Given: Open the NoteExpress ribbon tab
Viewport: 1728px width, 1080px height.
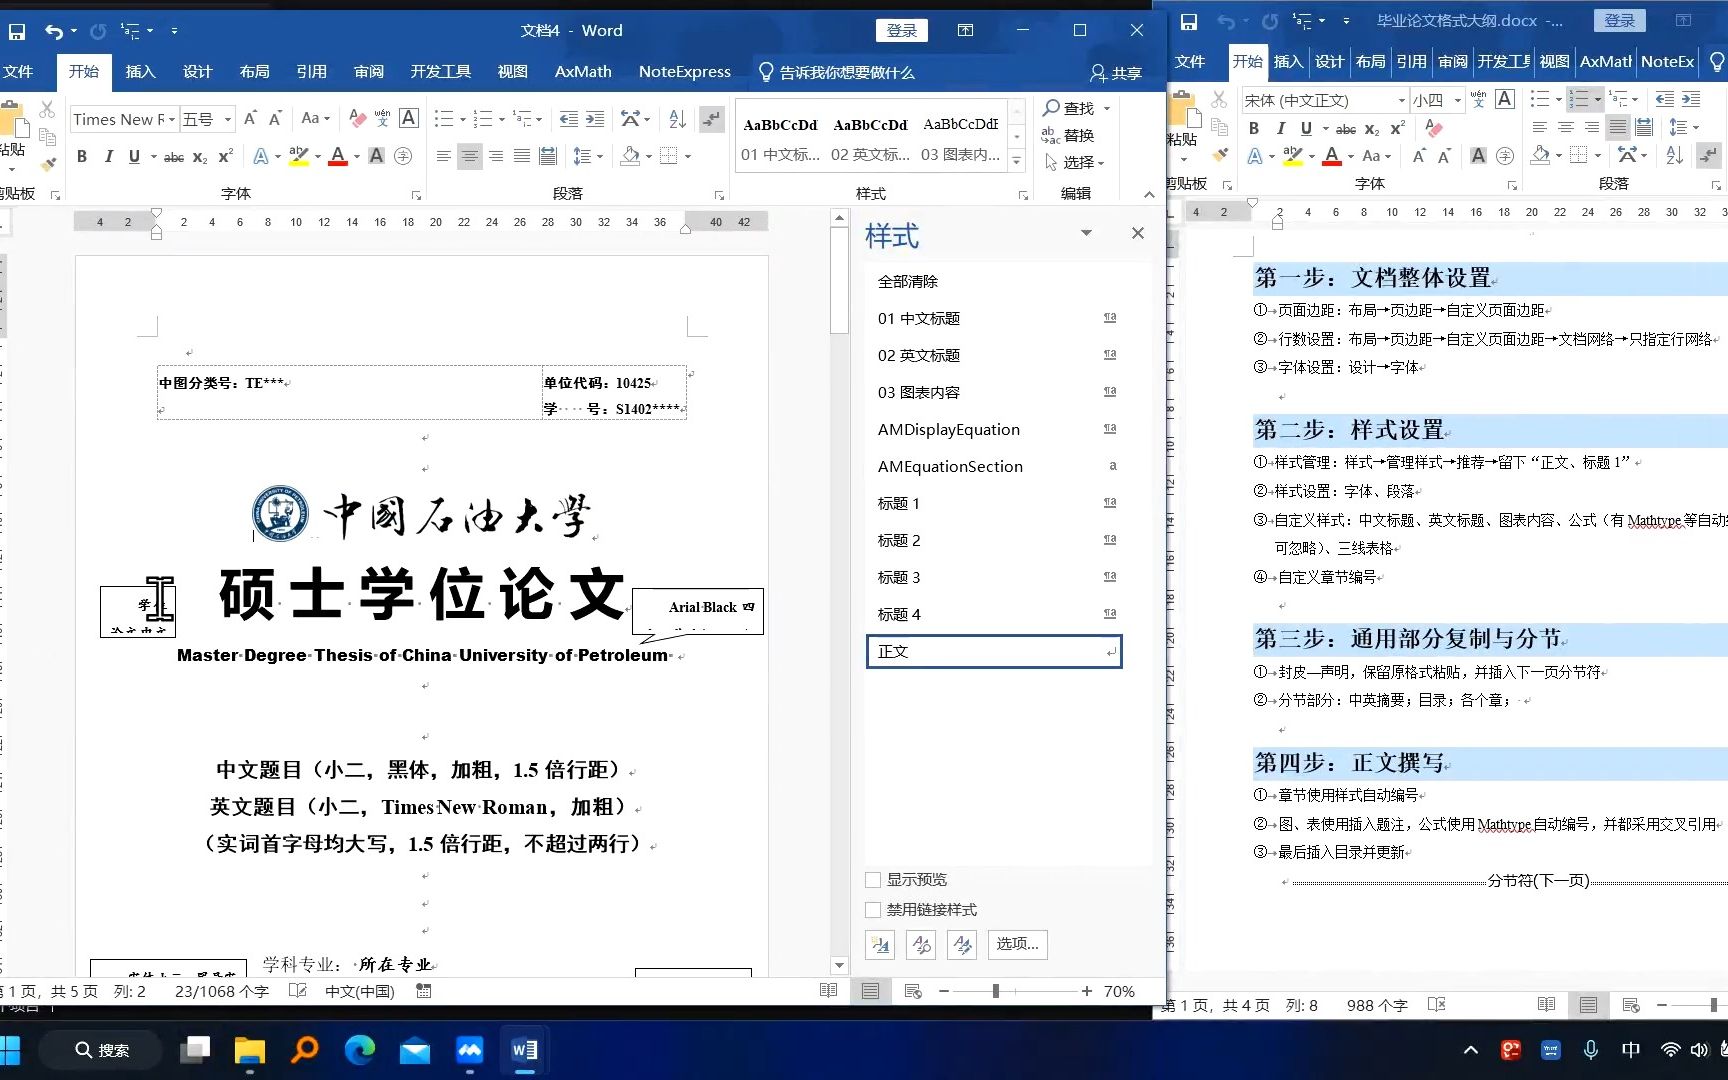Looking at the screenshot, I should click(684, 71).
